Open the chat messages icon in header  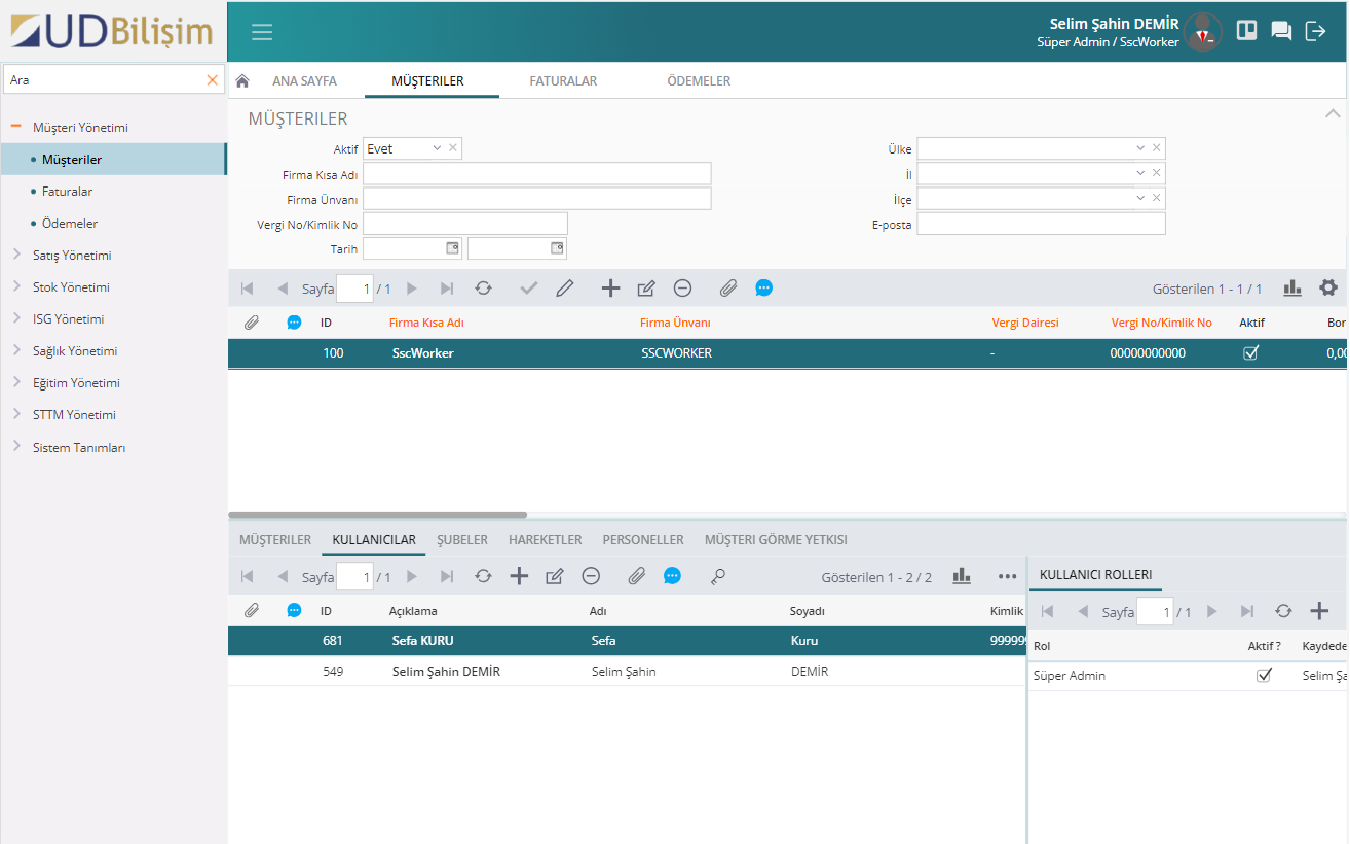tap(1281, 31)
